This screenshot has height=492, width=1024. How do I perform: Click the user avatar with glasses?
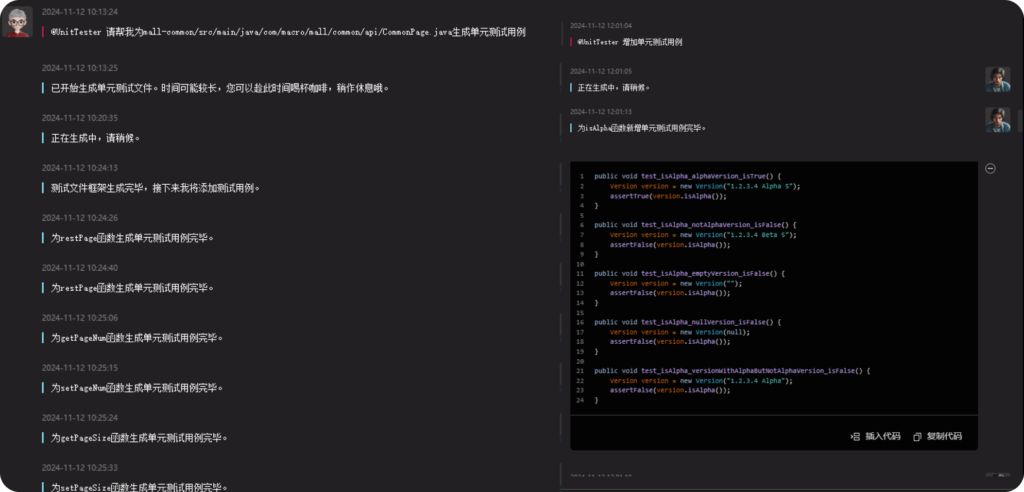17,22
